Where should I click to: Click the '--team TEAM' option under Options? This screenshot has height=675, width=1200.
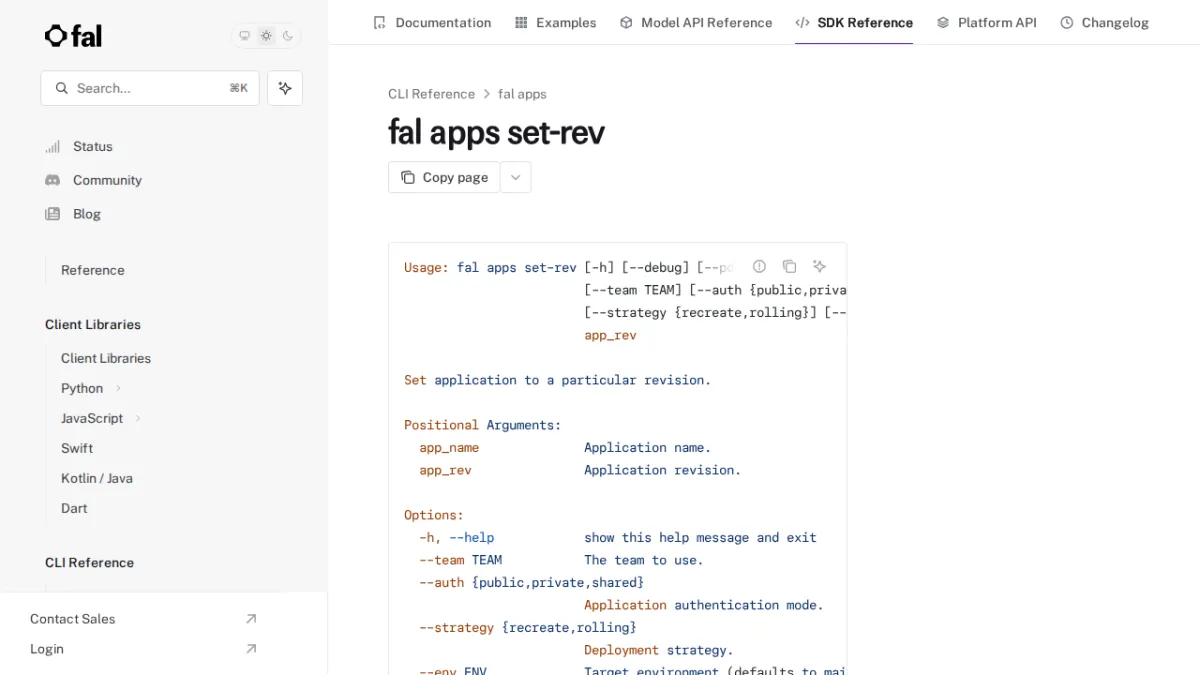pyautogui.click(x=461, y=560)
